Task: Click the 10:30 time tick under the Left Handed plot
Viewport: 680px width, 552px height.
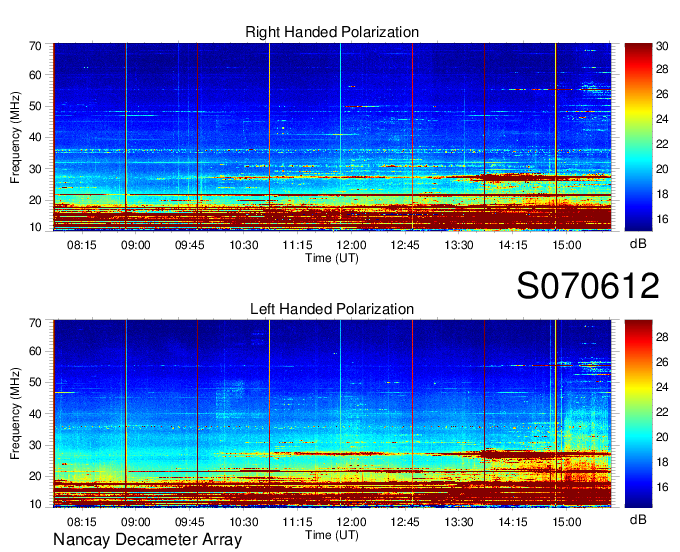Action: coord(244,522)
